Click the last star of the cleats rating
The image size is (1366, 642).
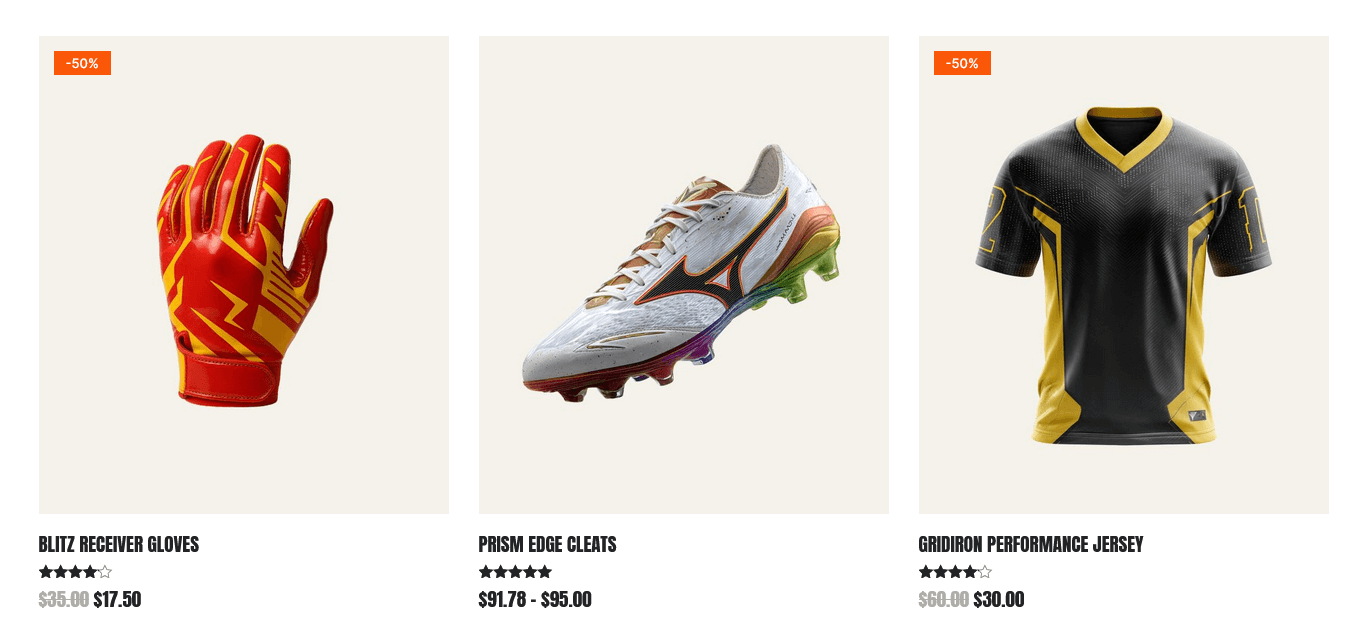[x=545, y=572]
